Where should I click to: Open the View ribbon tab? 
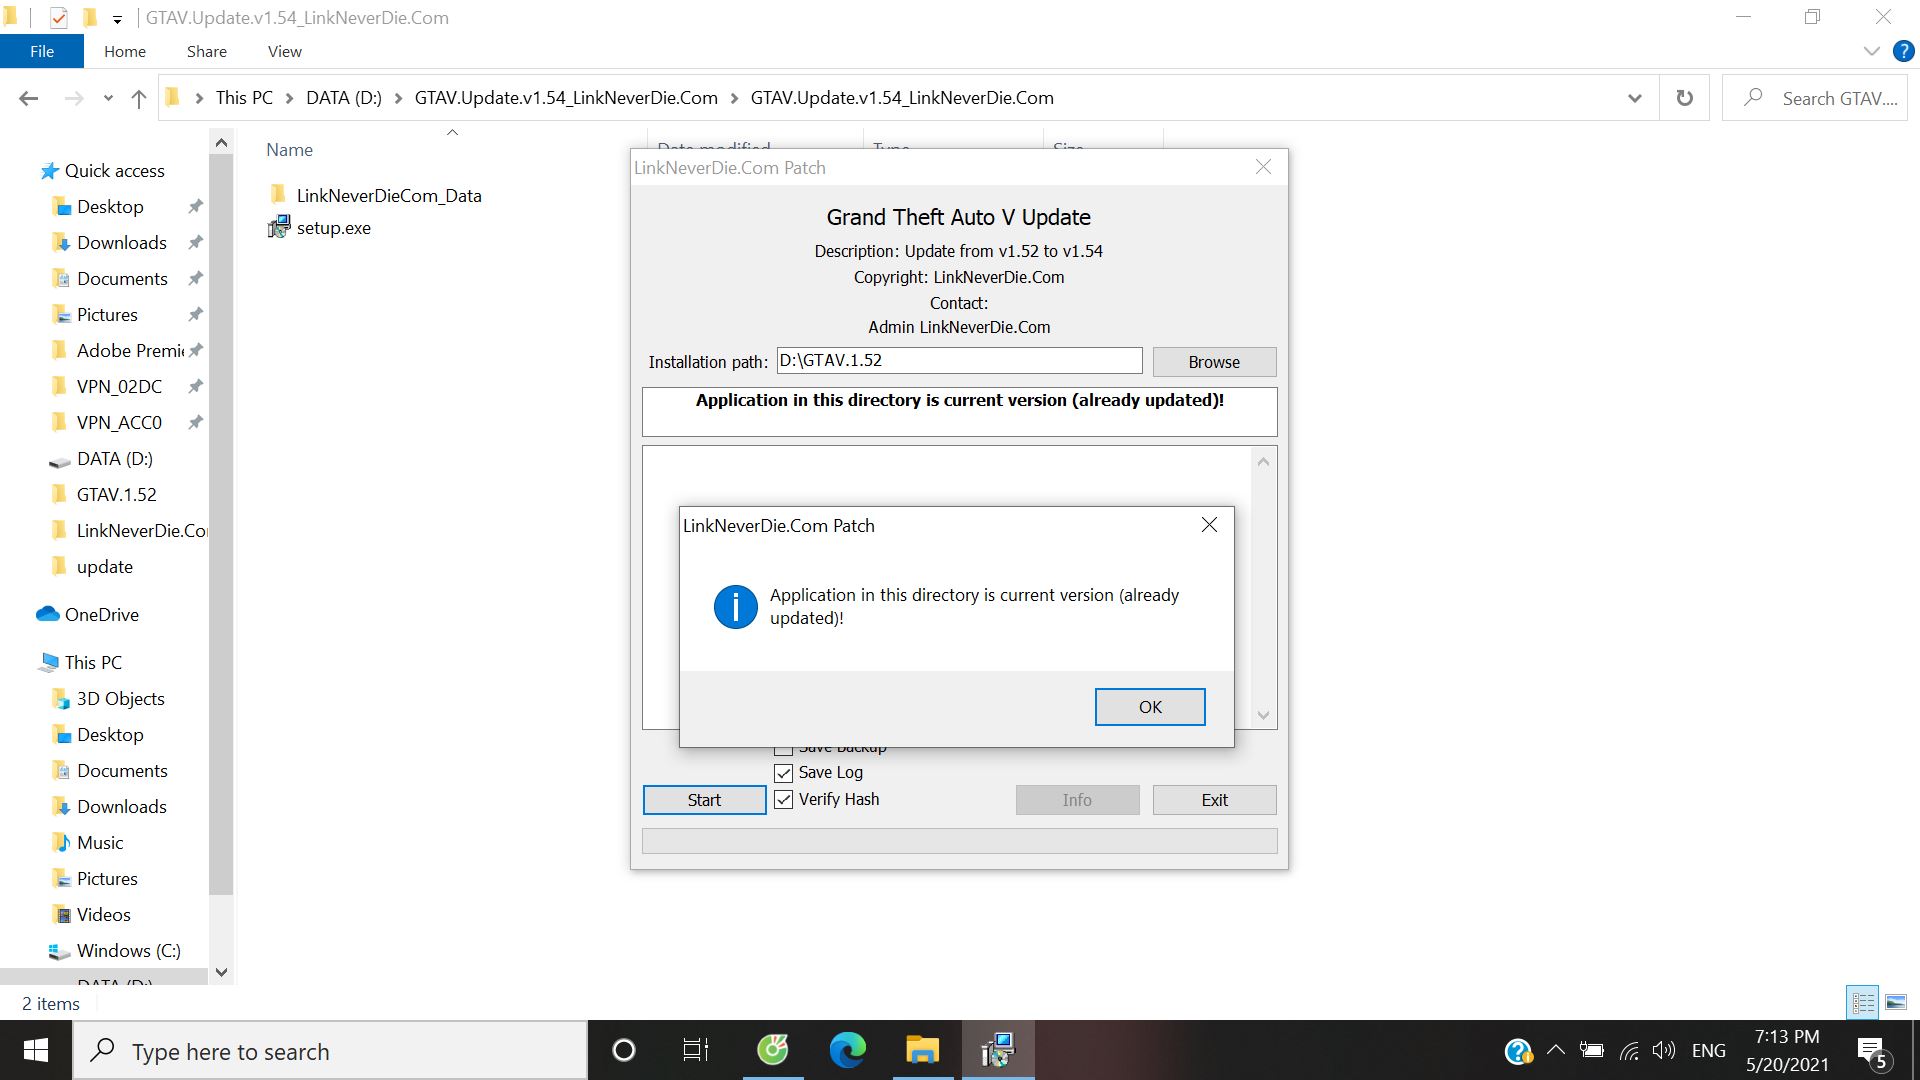[284, 51]
